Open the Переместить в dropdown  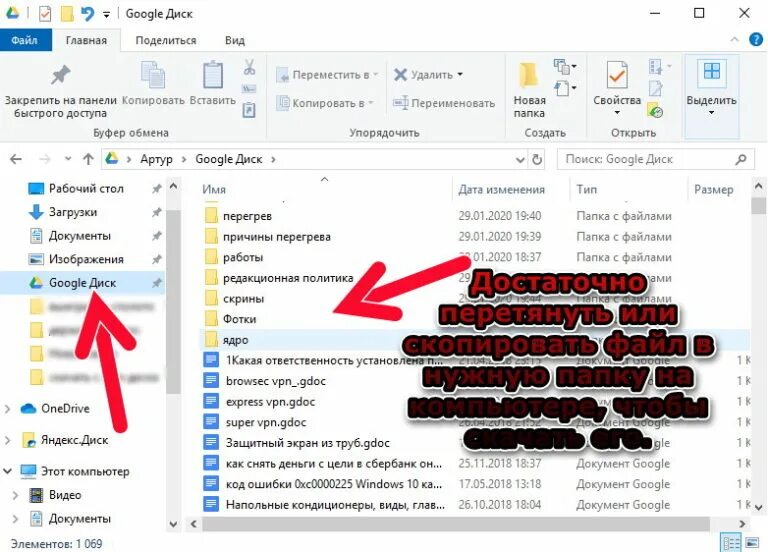click(x=327, y=75)
